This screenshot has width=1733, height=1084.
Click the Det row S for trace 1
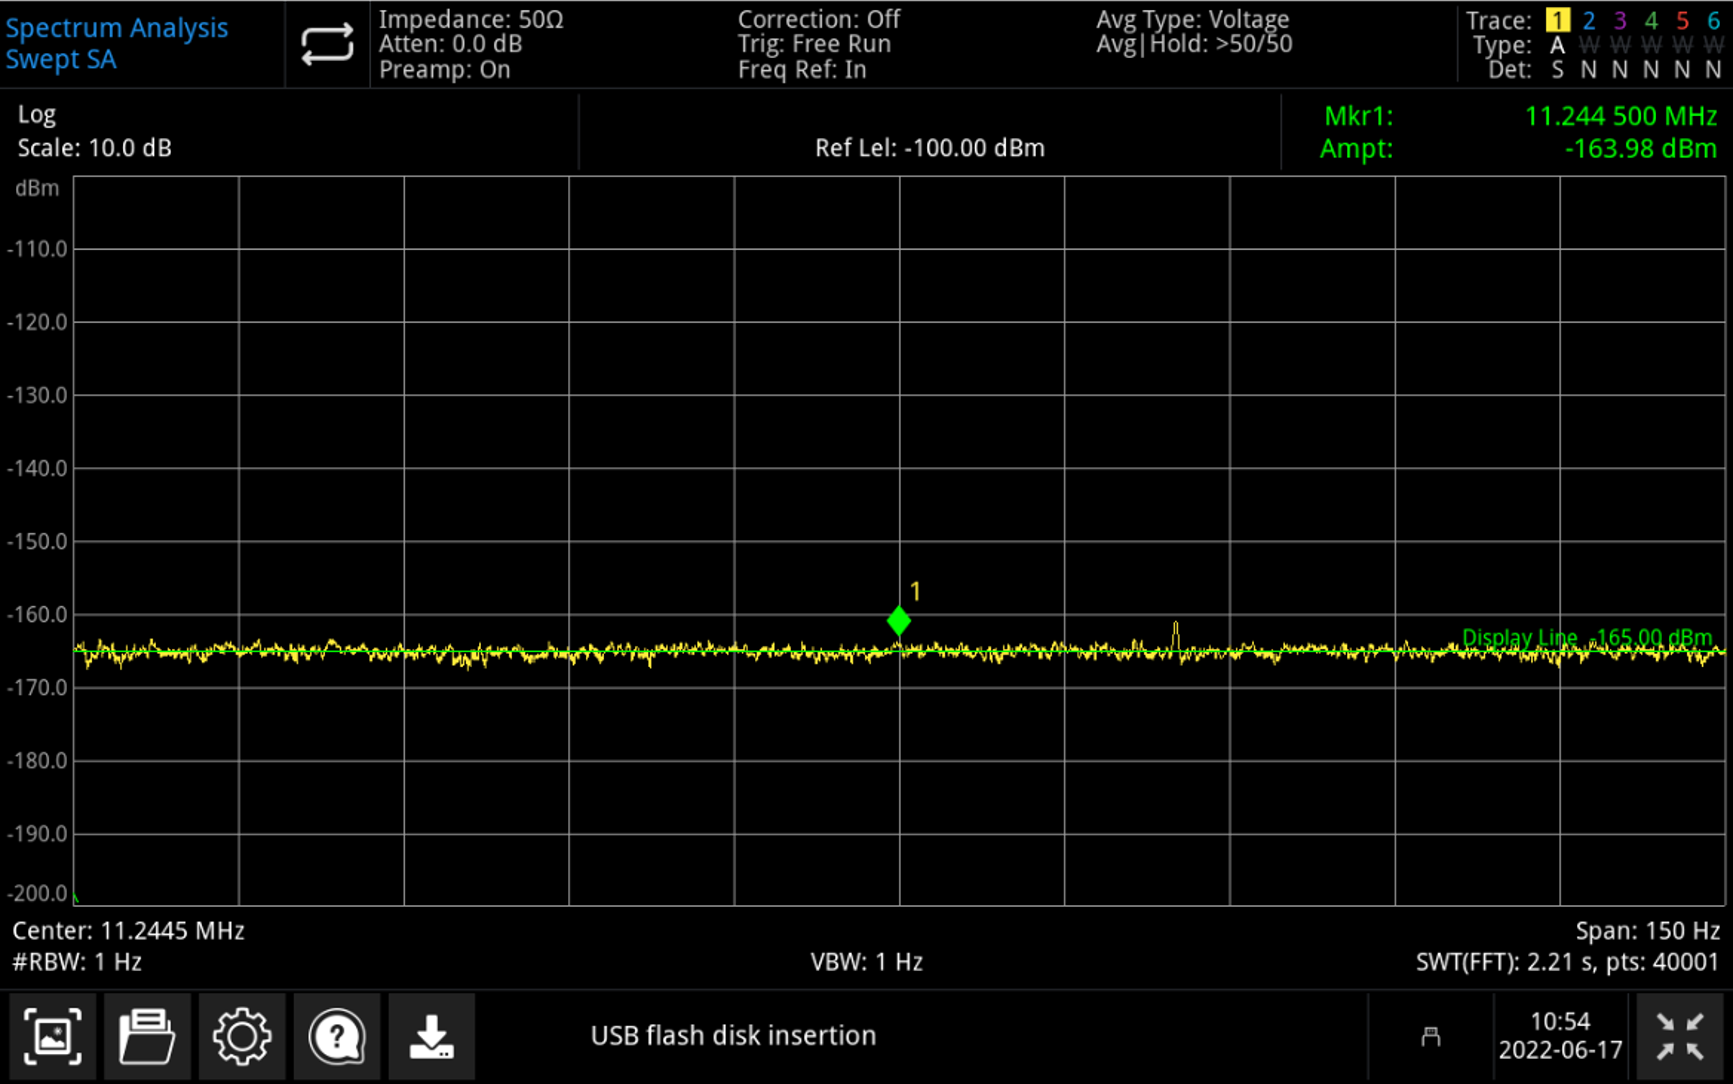[x=1557, y=70]
